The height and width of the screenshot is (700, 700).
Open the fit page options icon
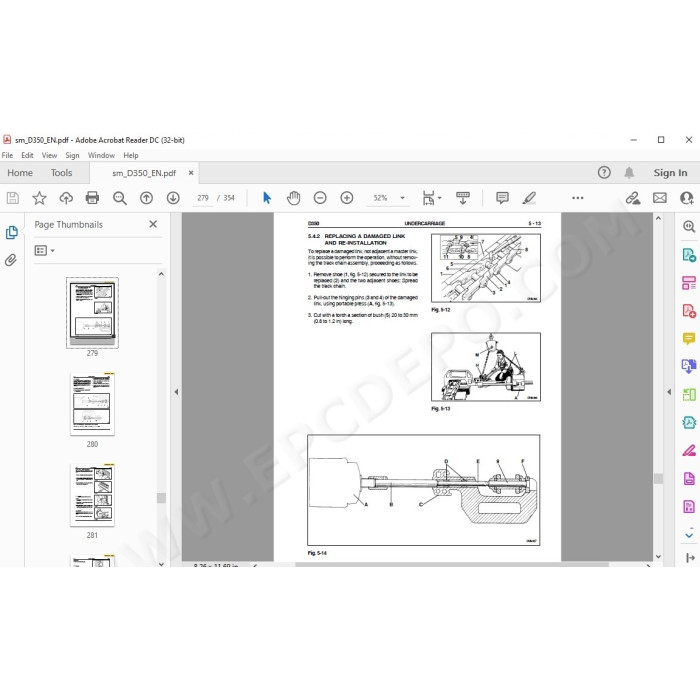tap(431, 198)
